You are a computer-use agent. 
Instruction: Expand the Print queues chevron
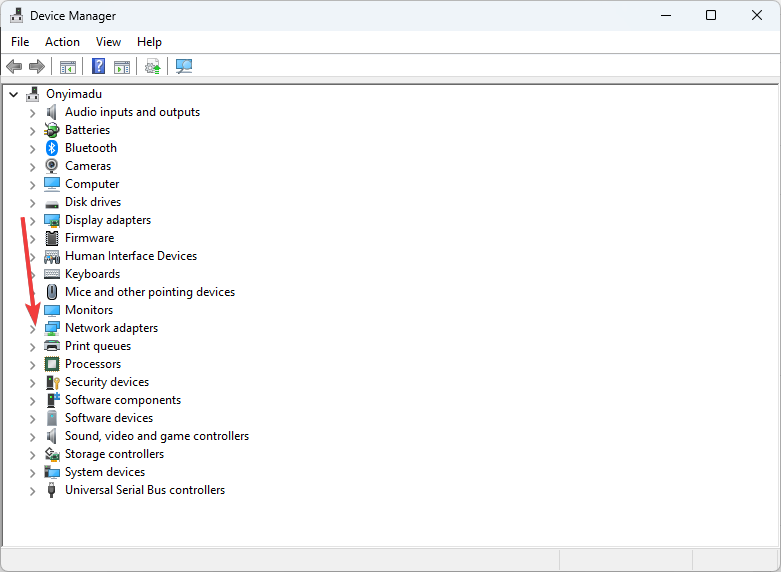point(32,347)
